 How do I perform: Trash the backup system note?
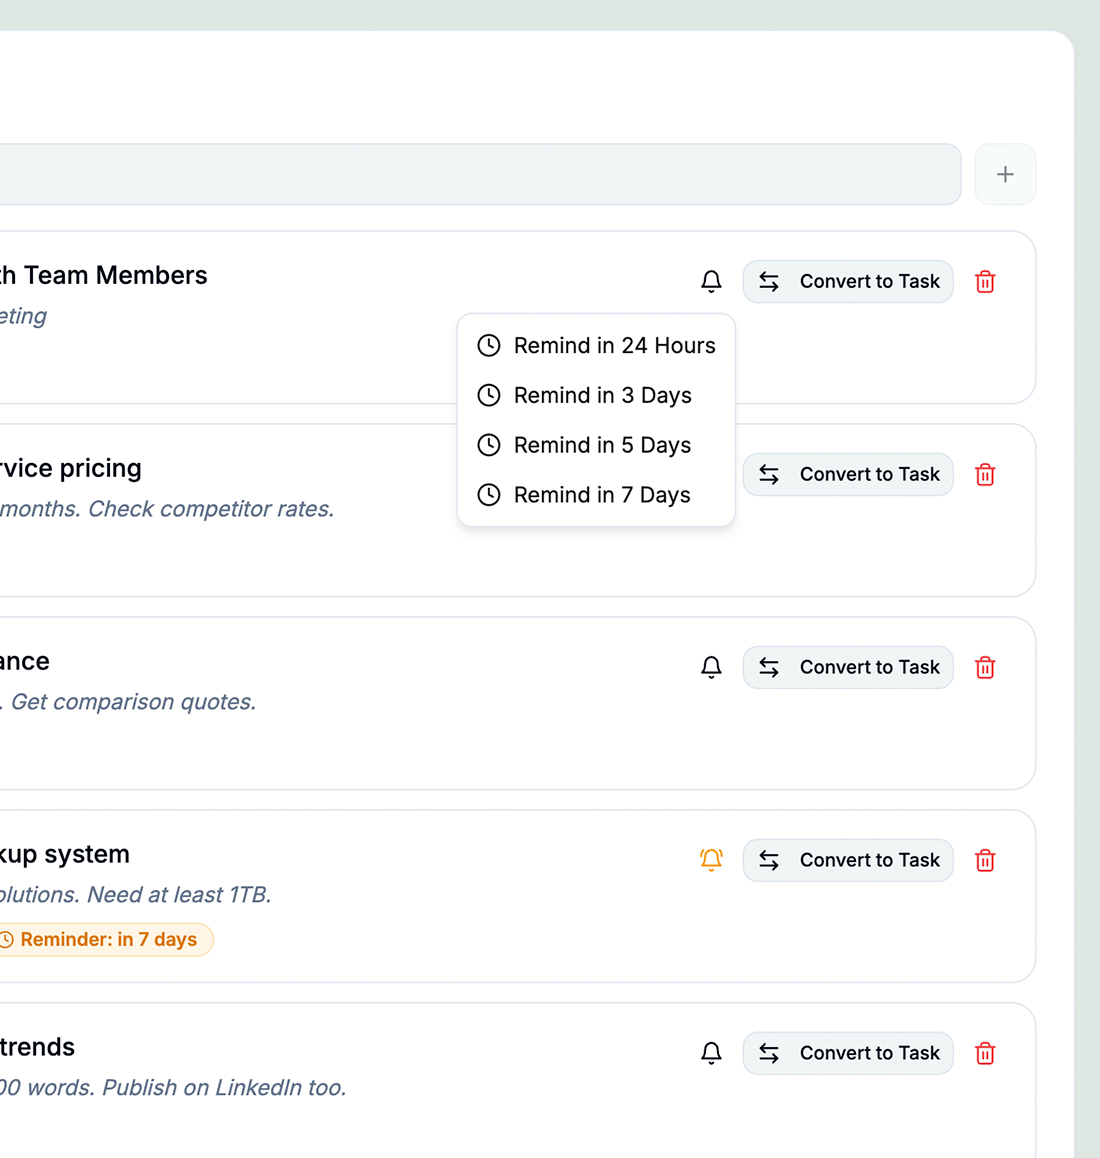(x=985, y=860)
